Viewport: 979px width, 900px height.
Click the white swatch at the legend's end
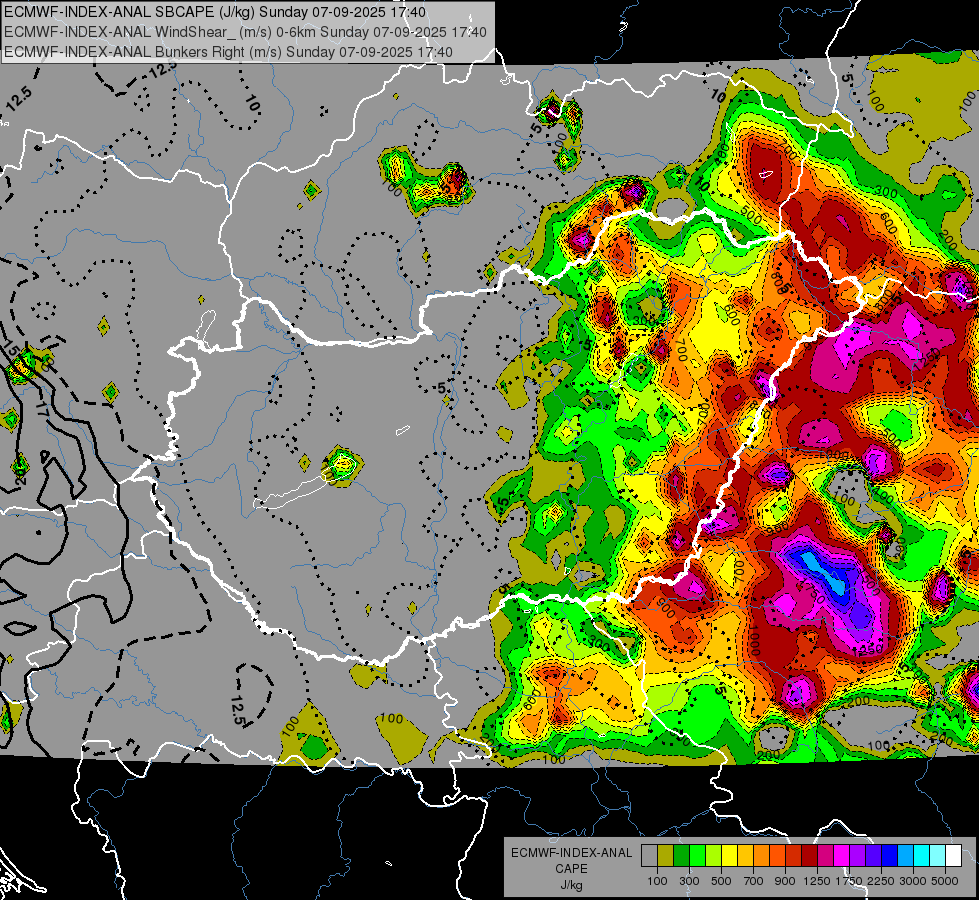pos(953,855)
